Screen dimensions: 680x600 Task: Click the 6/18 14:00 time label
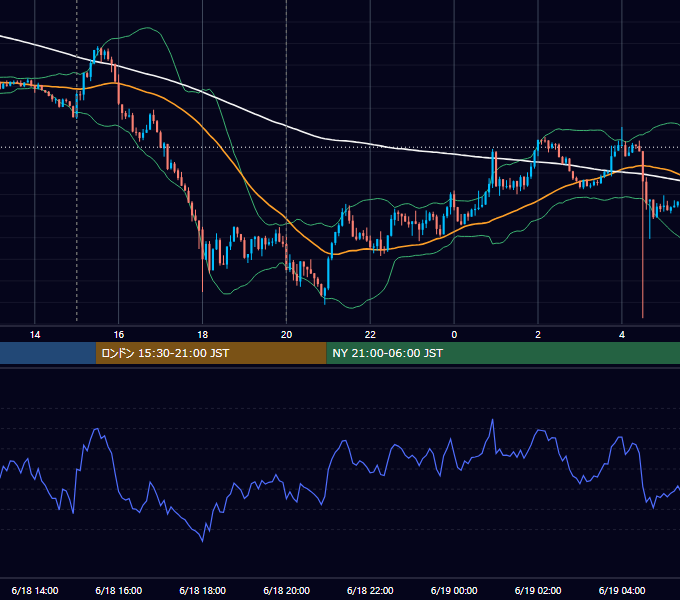(35, 590)
